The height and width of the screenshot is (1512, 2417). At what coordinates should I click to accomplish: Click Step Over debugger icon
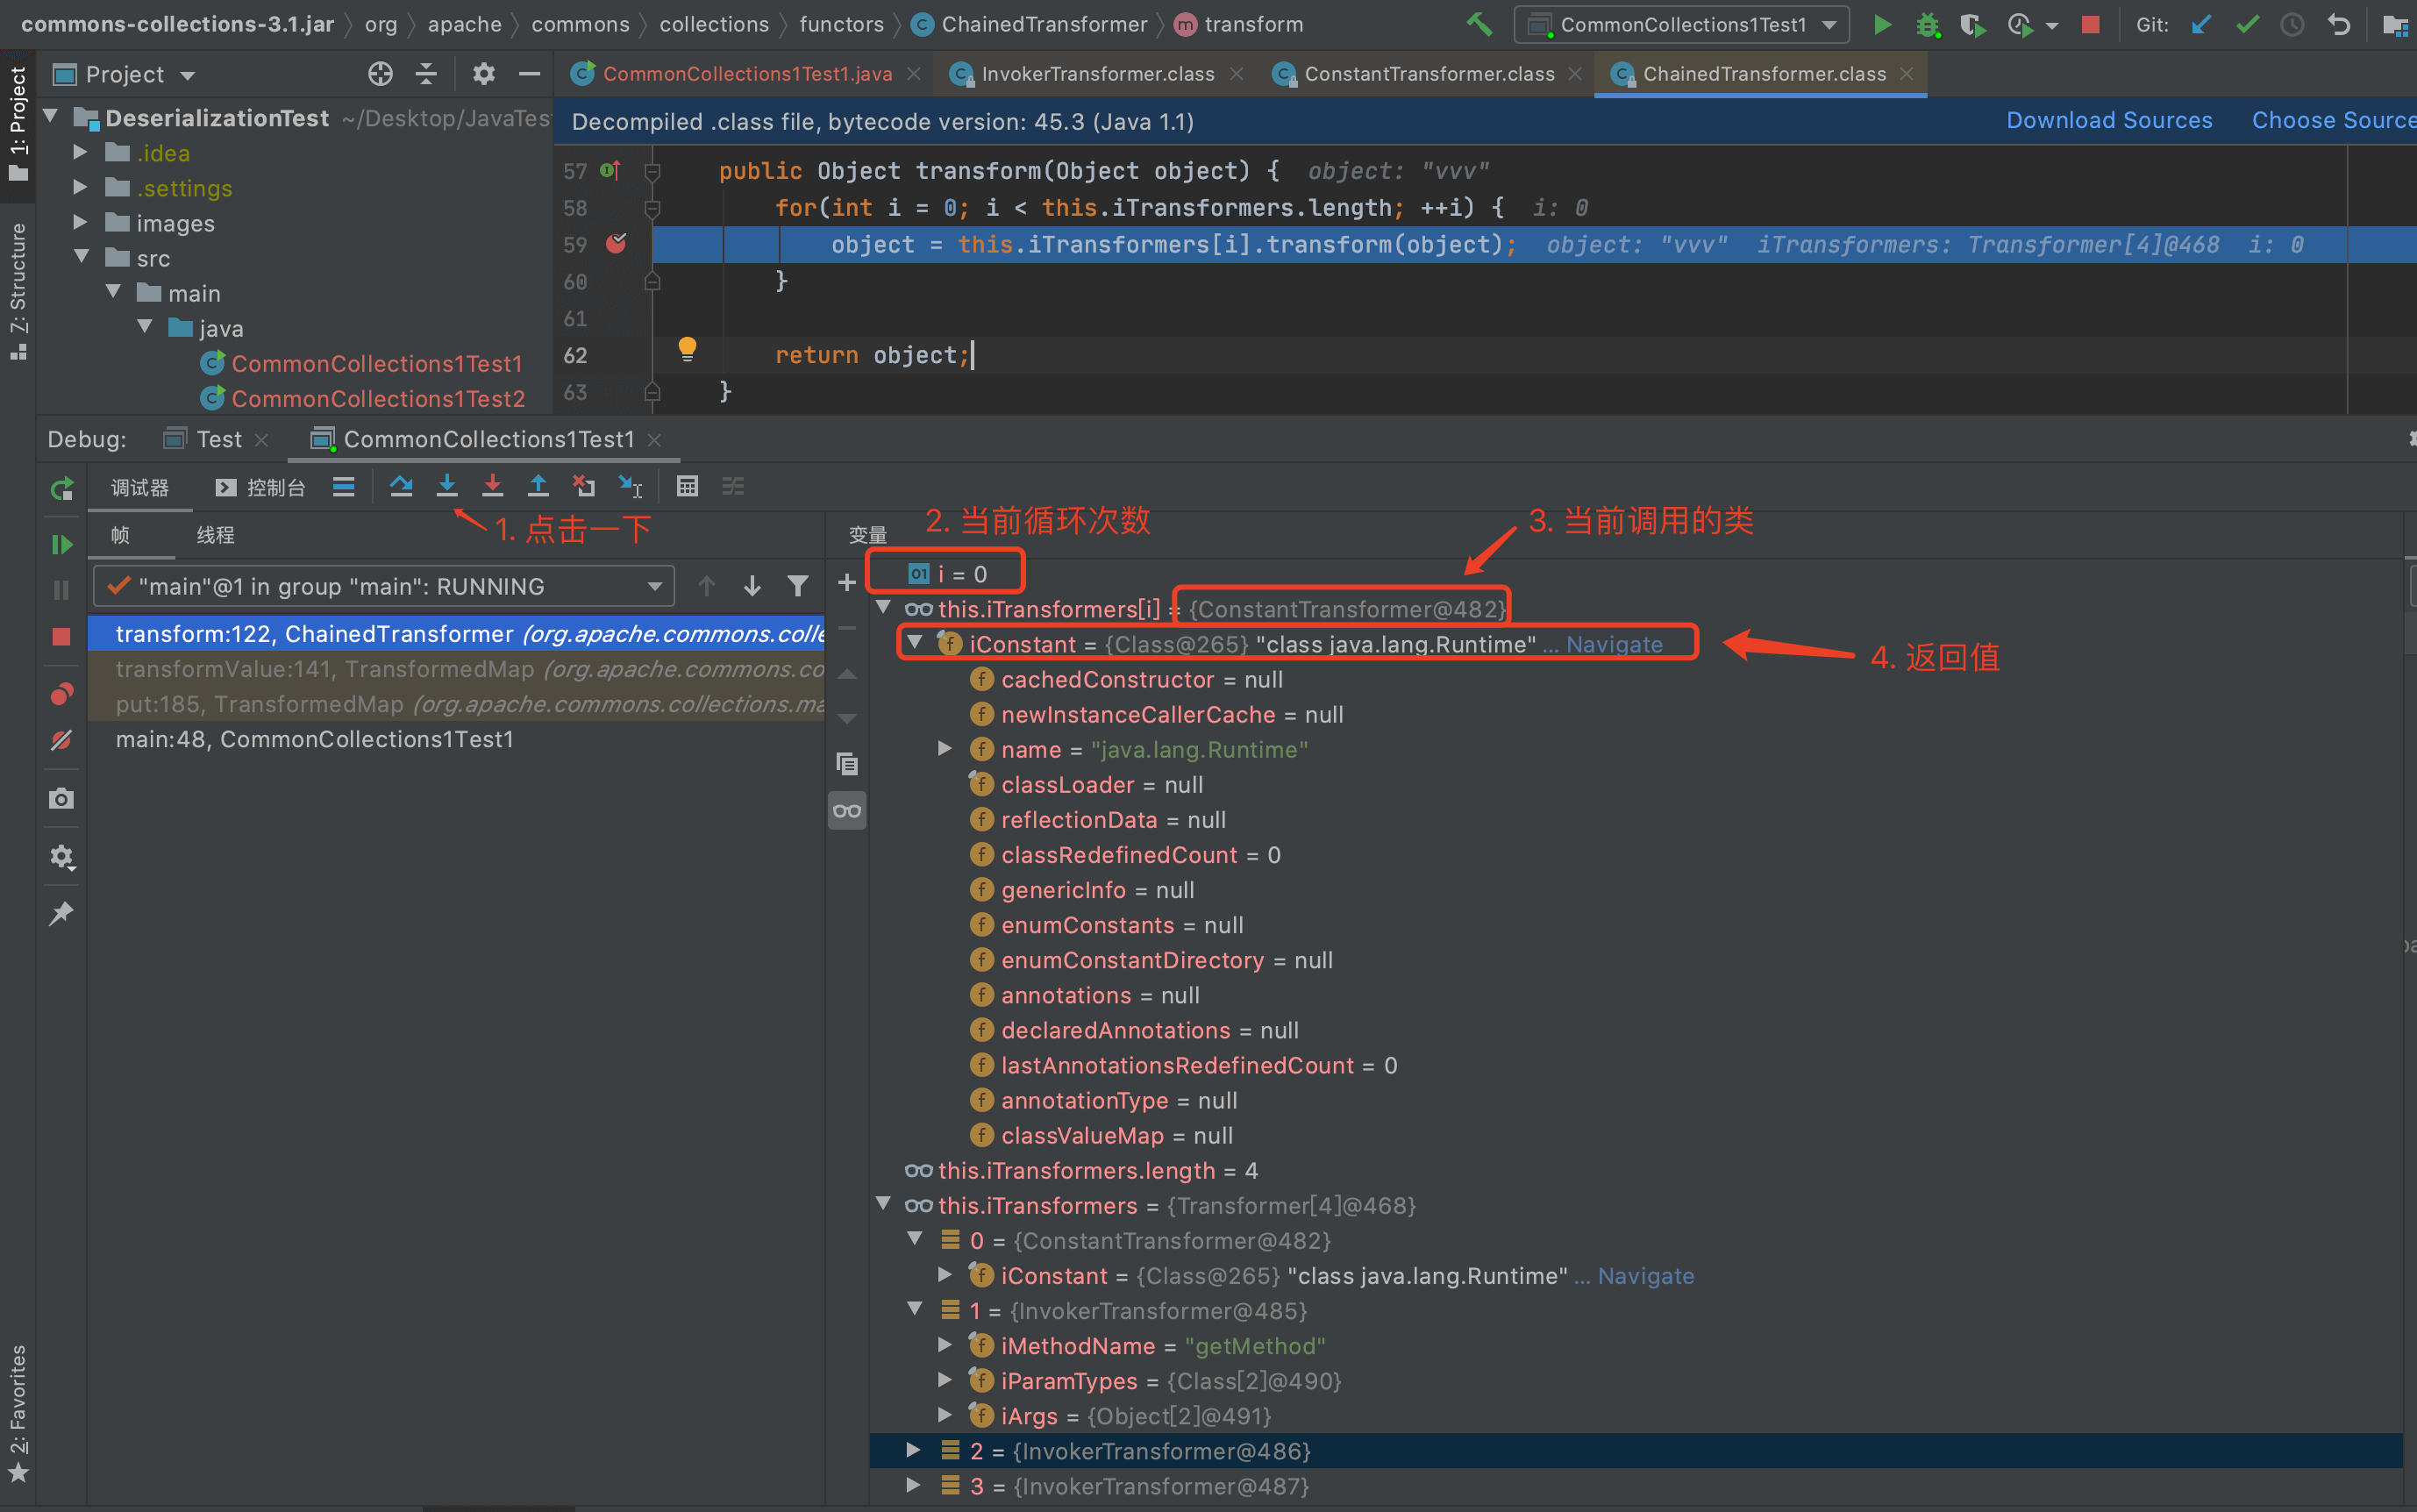tap(401, 487)
